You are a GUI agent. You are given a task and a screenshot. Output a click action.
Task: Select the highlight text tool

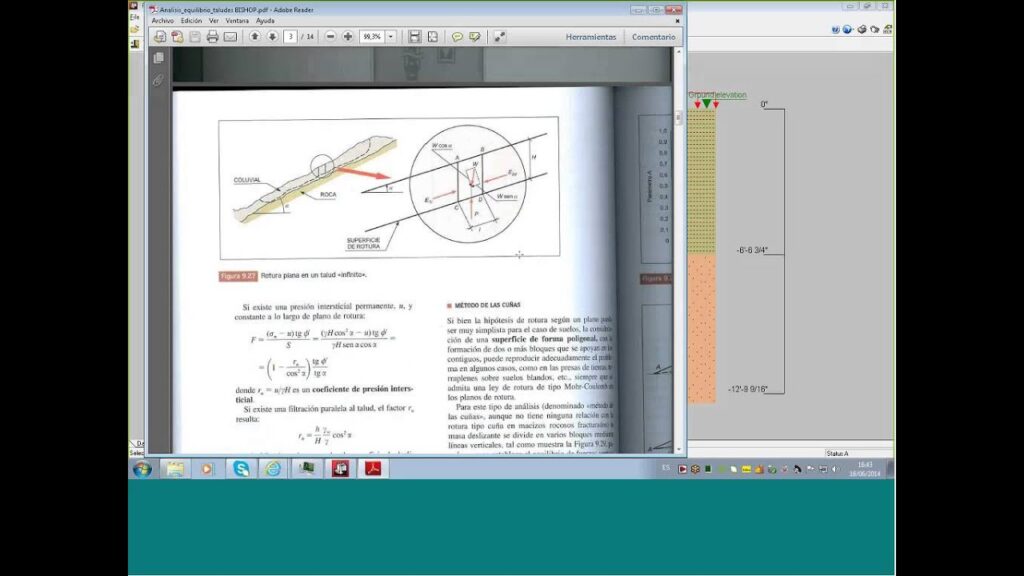pos(475,37)
